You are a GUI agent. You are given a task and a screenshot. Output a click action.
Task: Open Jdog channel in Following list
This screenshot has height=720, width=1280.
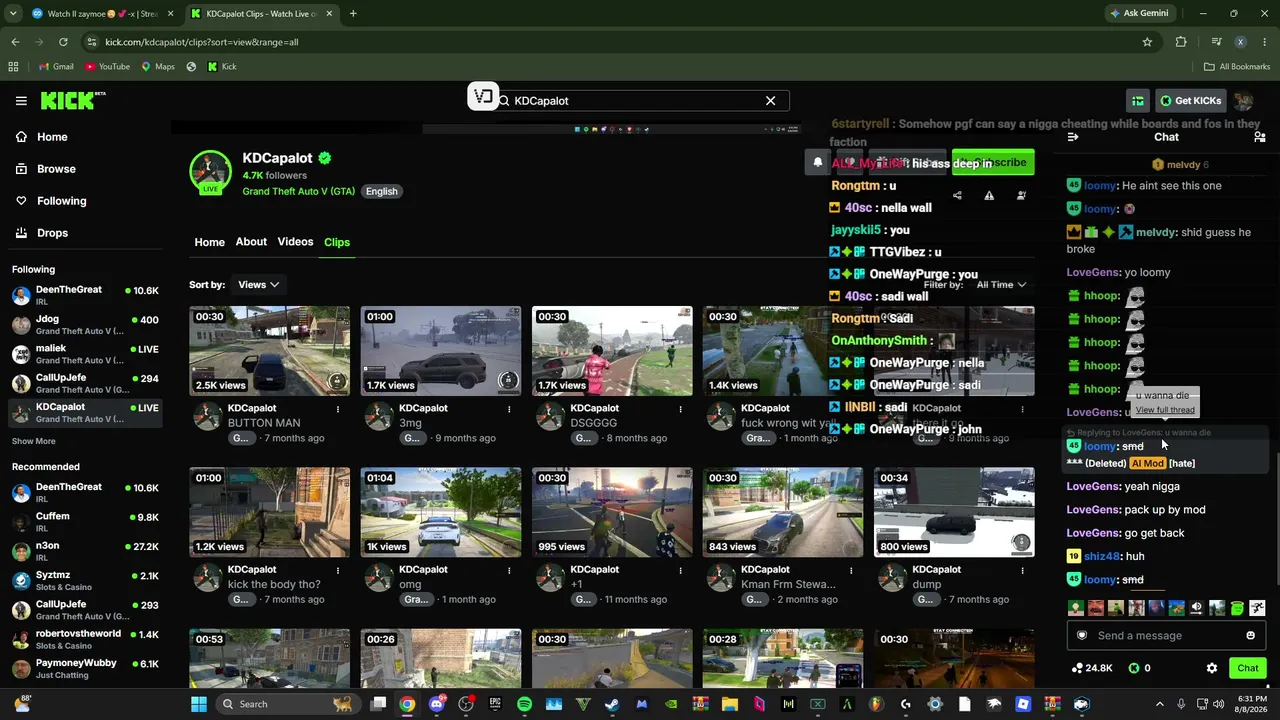pyautogui.click(x=85, y=324)
